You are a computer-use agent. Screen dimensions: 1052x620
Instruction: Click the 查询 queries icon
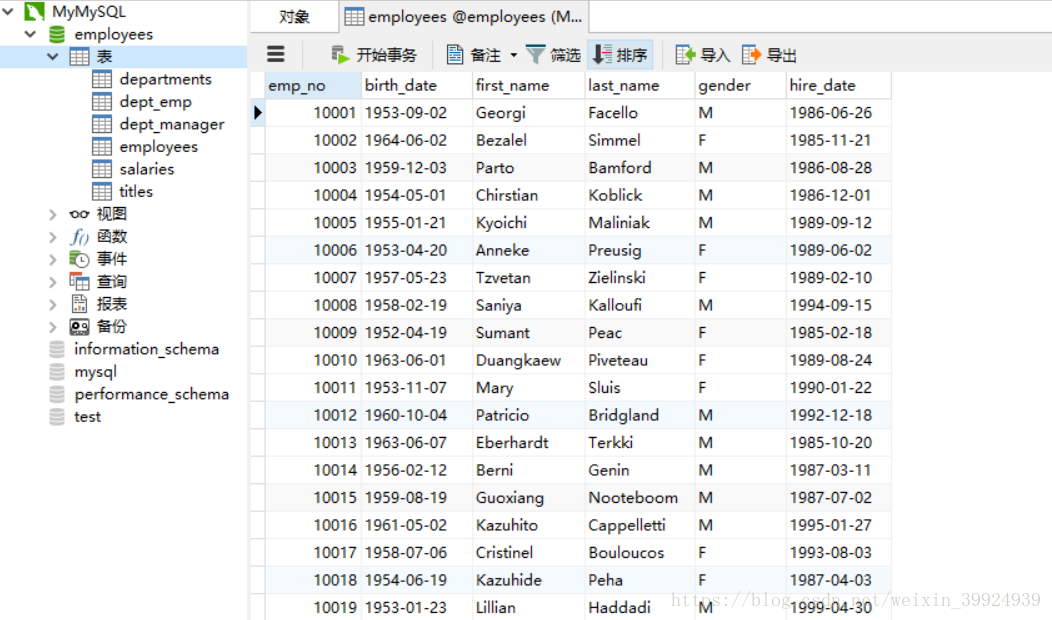pos(79,281)
